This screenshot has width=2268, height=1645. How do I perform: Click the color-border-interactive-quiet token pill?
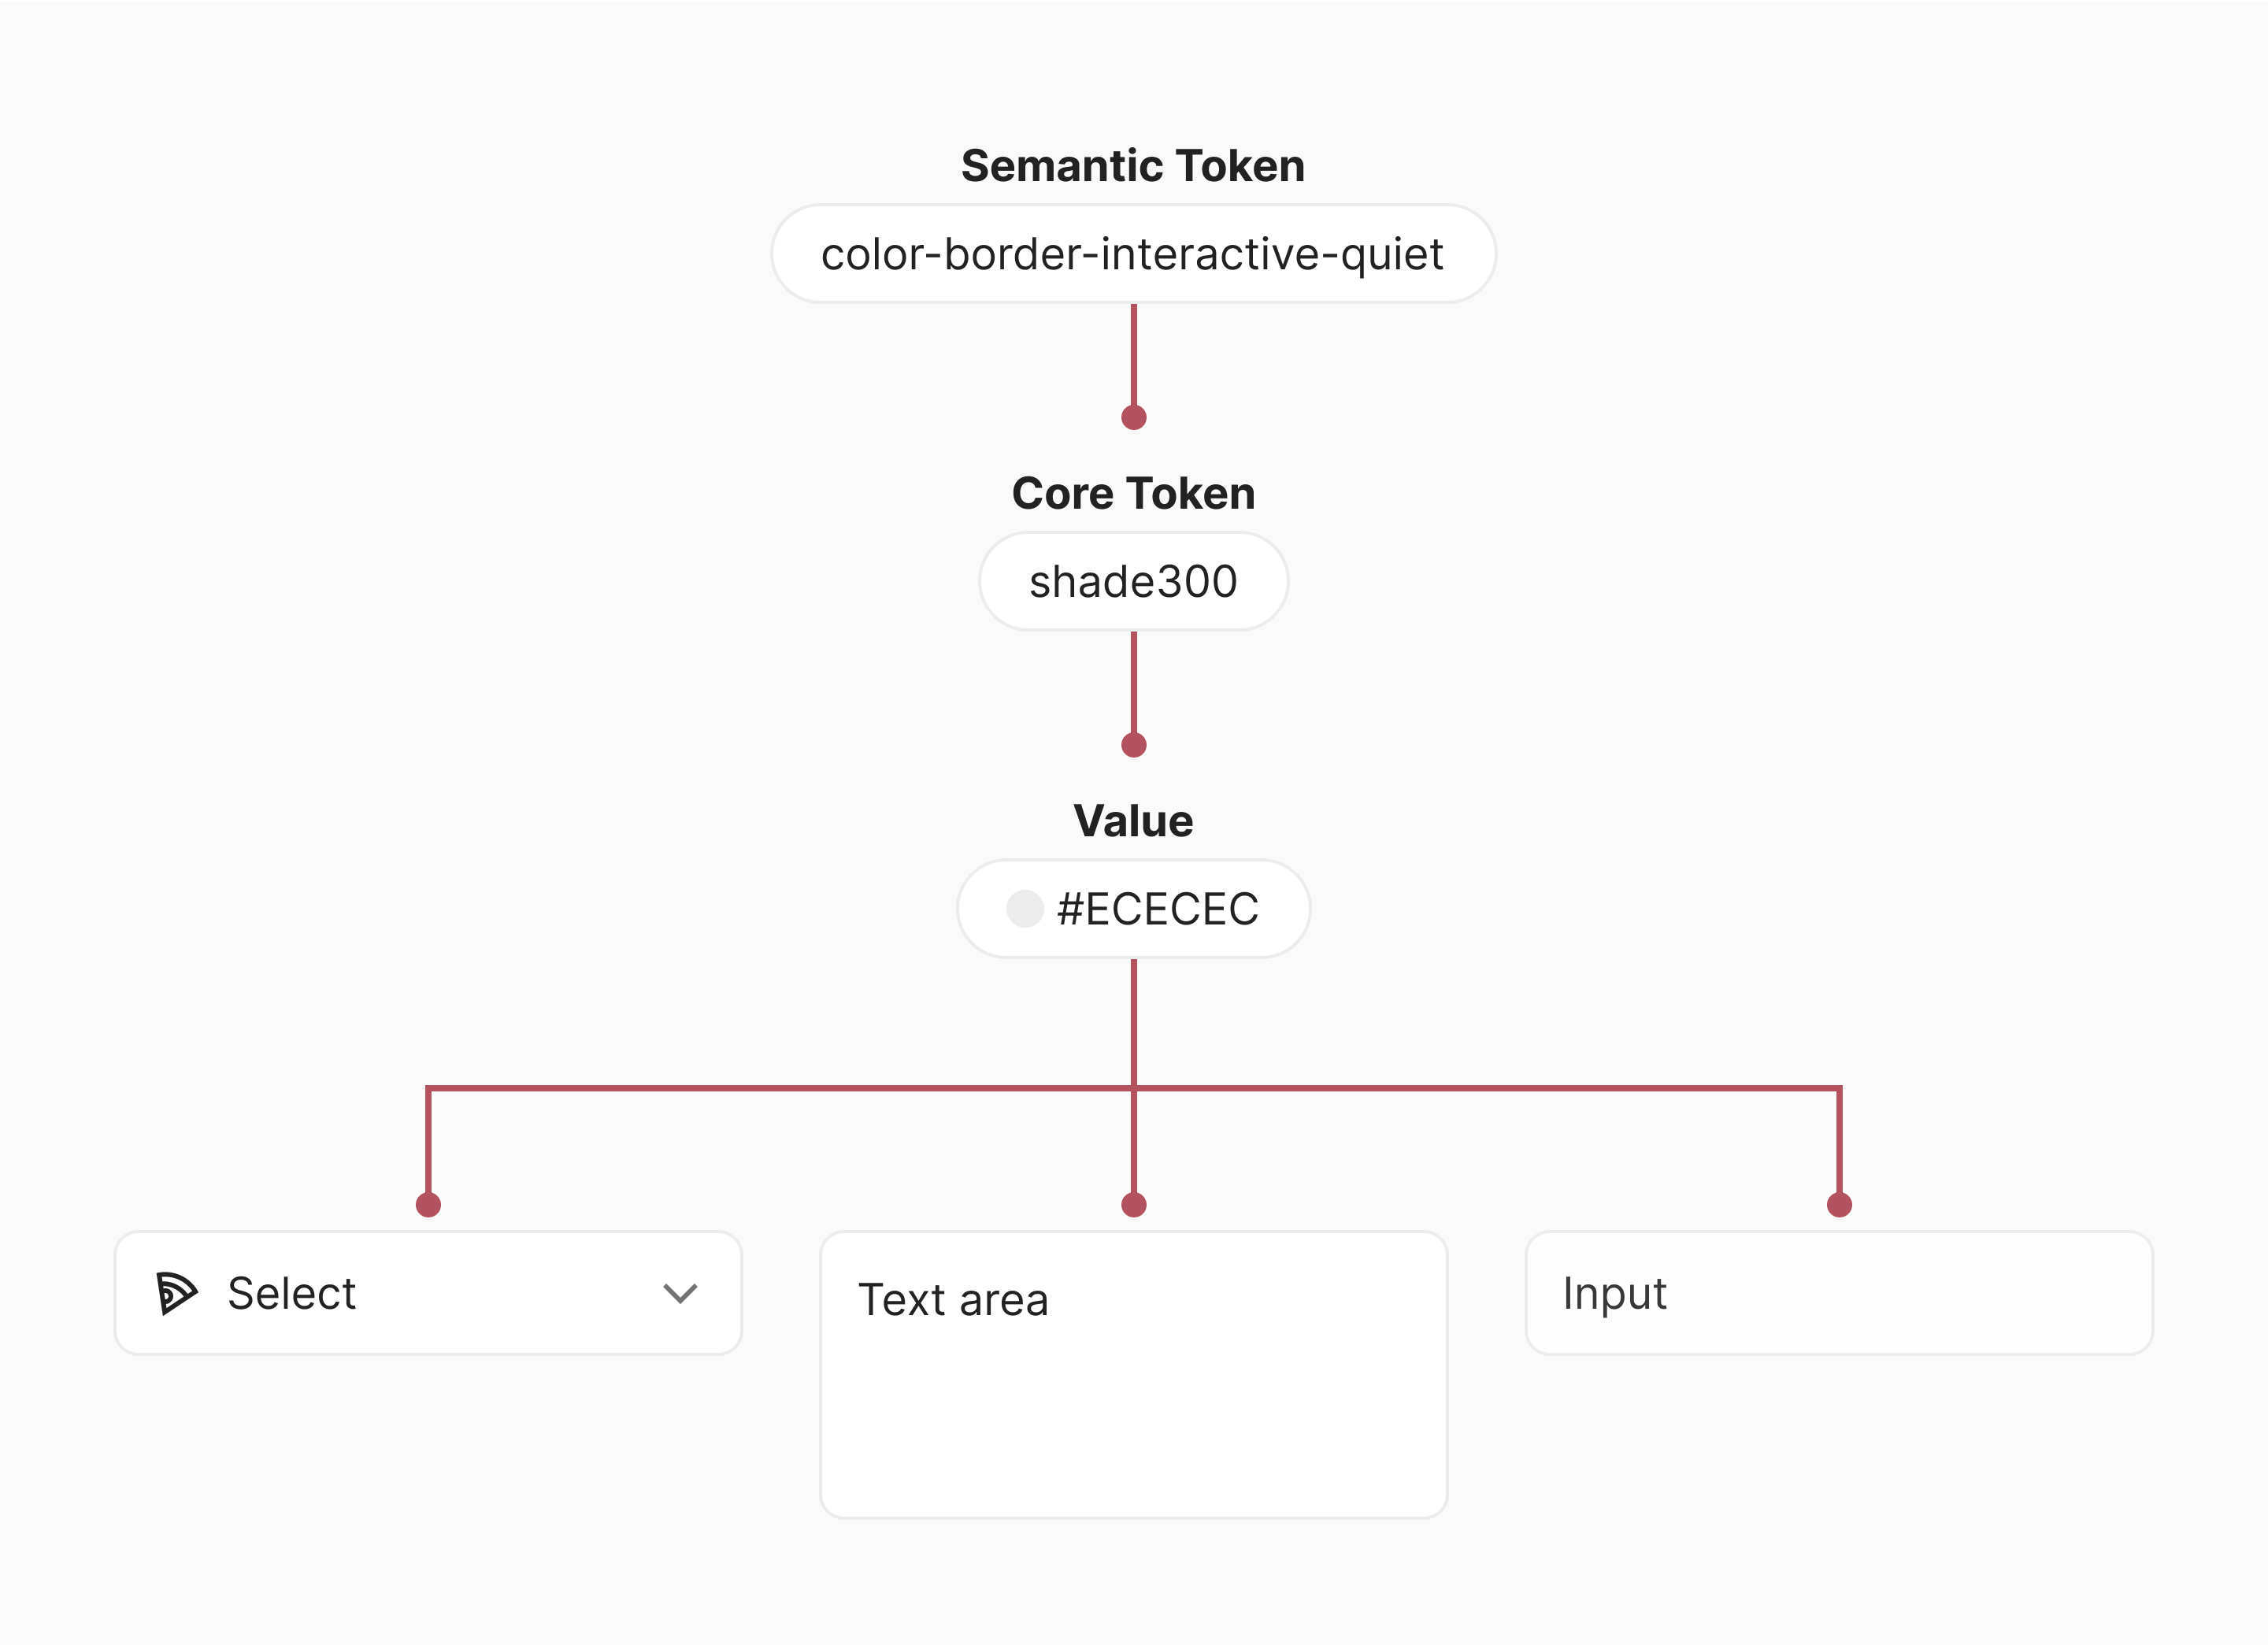pyautogui.click(x=1133, y=254)
